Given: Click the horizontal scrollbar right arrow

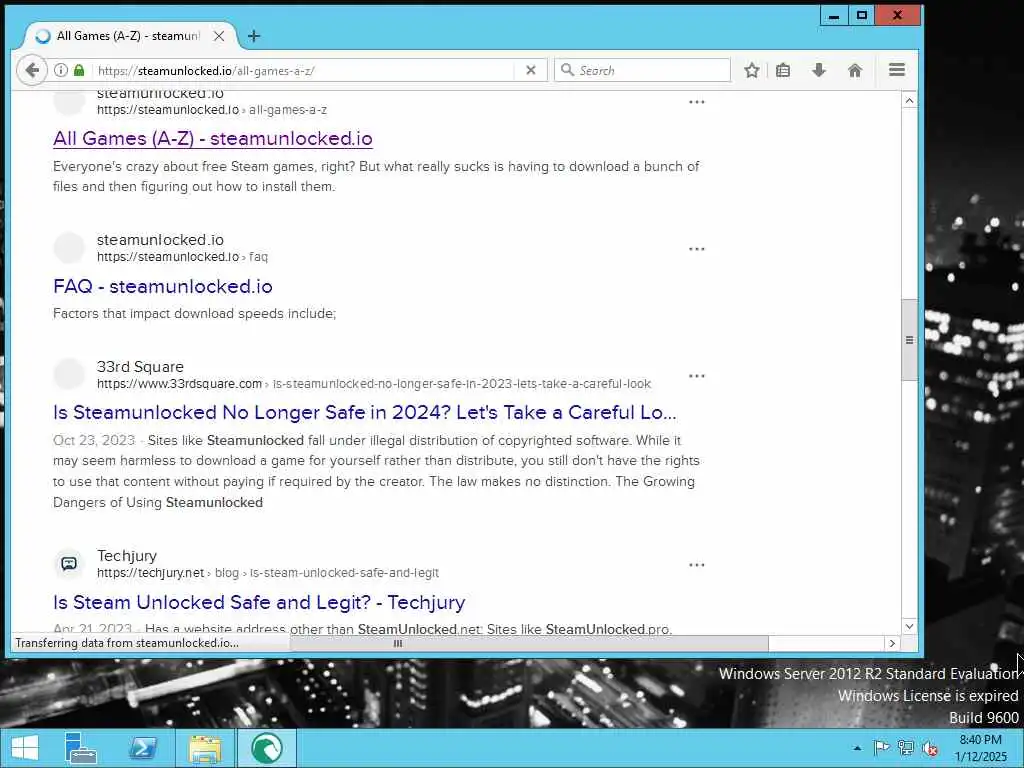Looking at the screenshot, I should tap(892, 643).
